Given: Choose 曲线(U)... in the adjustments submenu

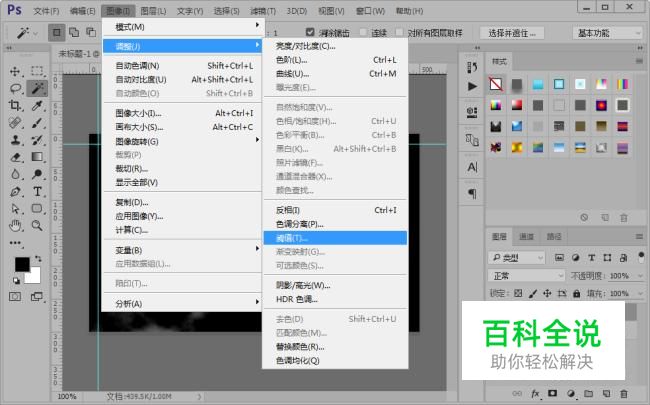Looking at the screenshot, I should pyautogui.click(x=335, y=74).
